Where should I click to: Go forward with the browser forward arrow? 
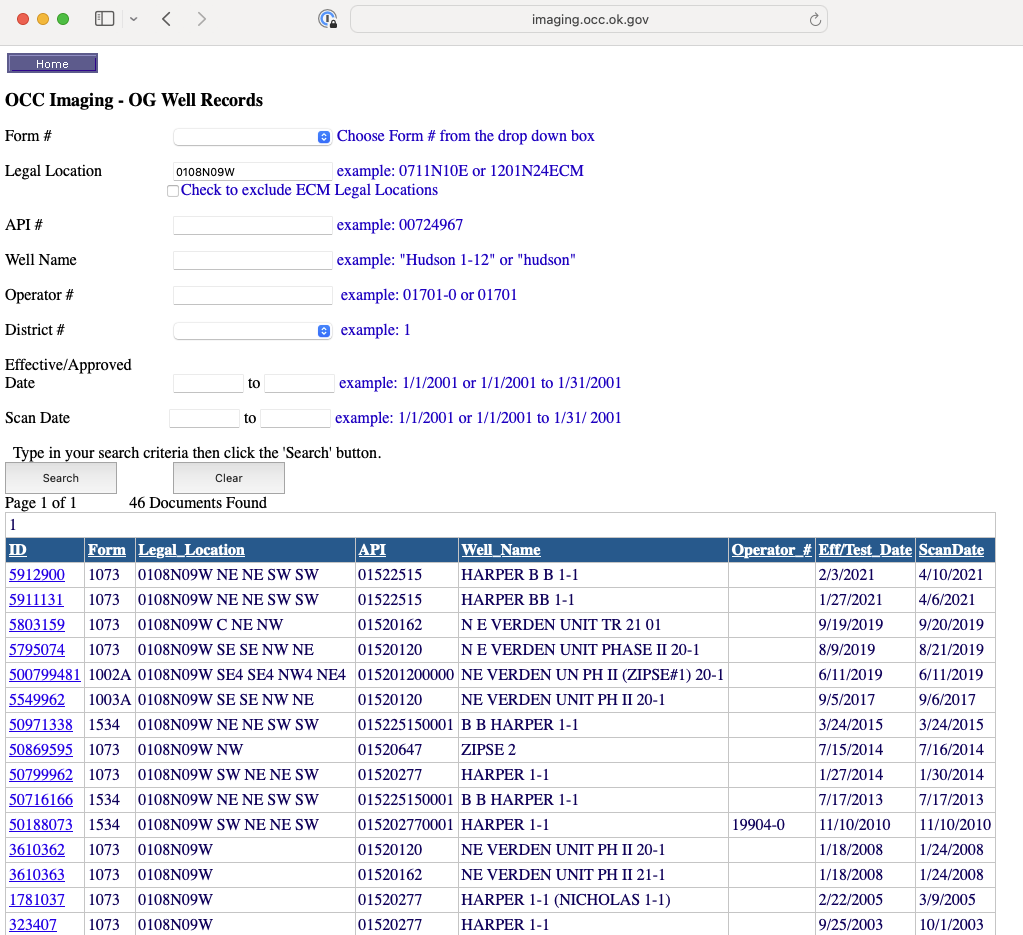coord(202,19)
